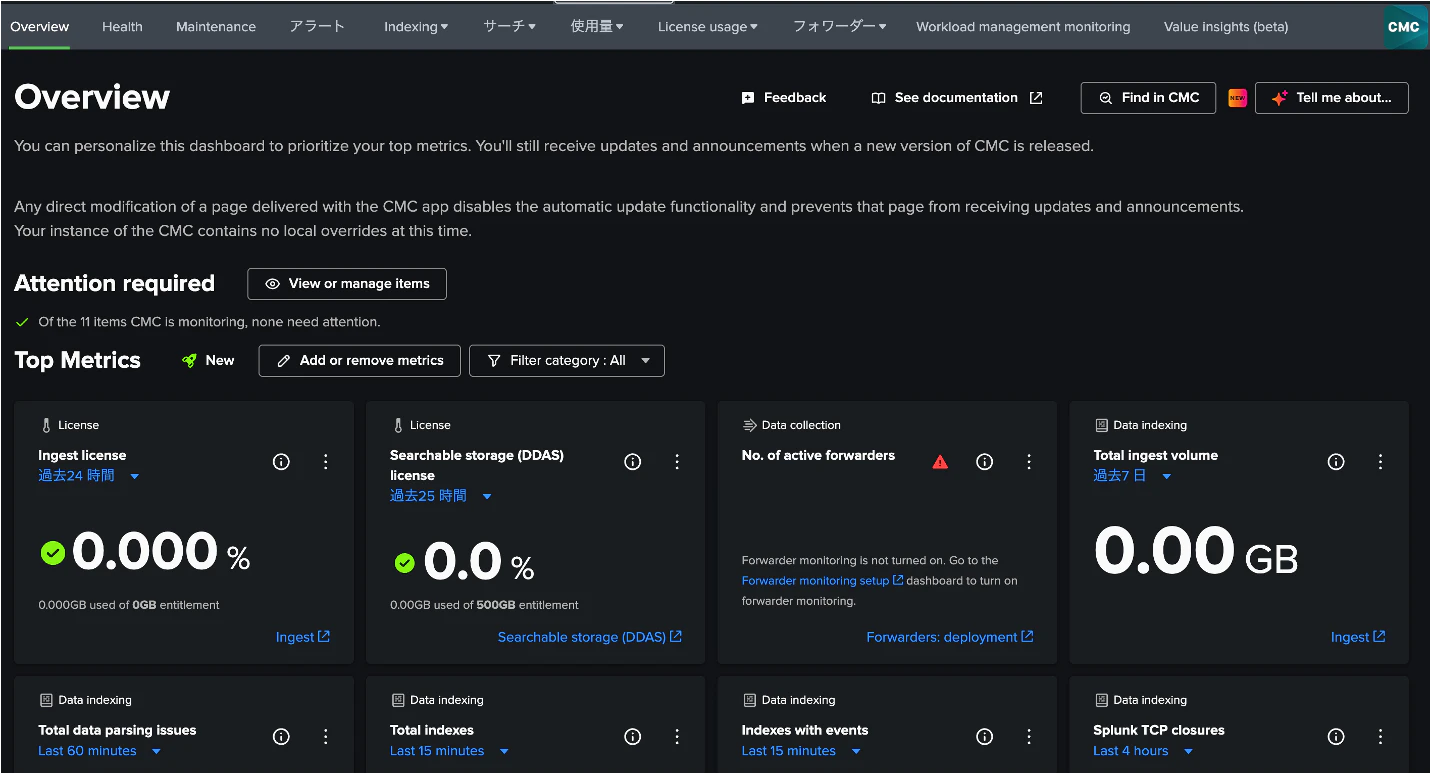Expand 過去25 時間 time range dropdown
The height and width of the screenshot is (774, 1430).
click(x=441, y=496)
